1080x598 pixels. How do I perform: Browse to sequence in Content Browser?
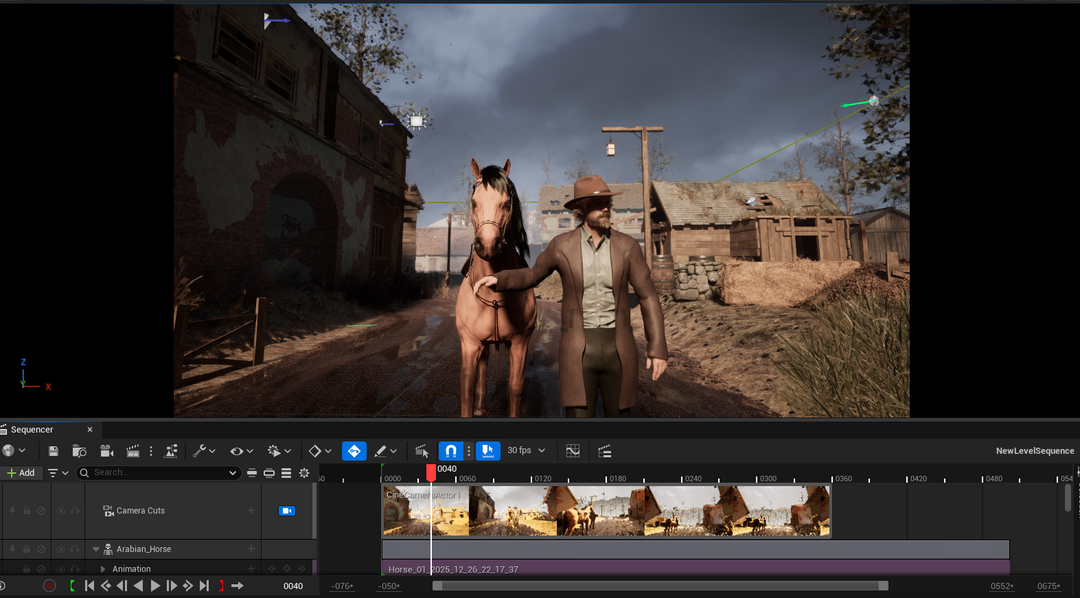(x=80, y=451)
